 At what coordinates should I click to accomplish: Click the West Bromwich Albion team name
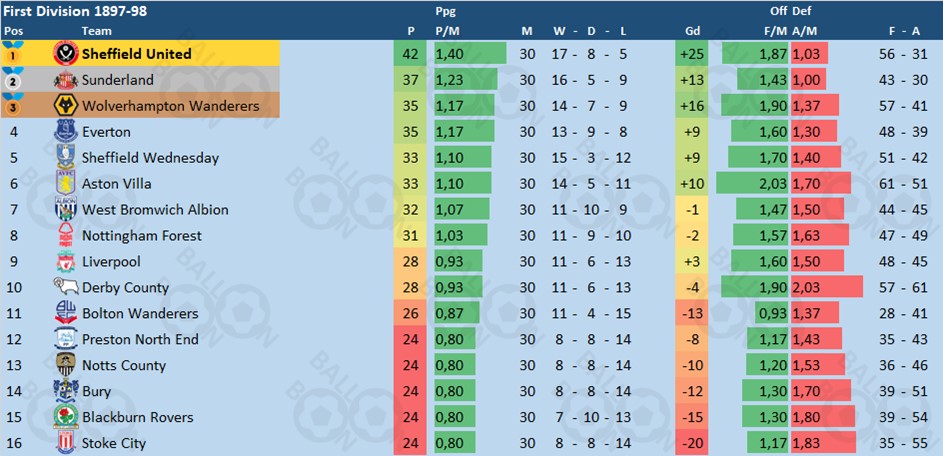(155, 210)
